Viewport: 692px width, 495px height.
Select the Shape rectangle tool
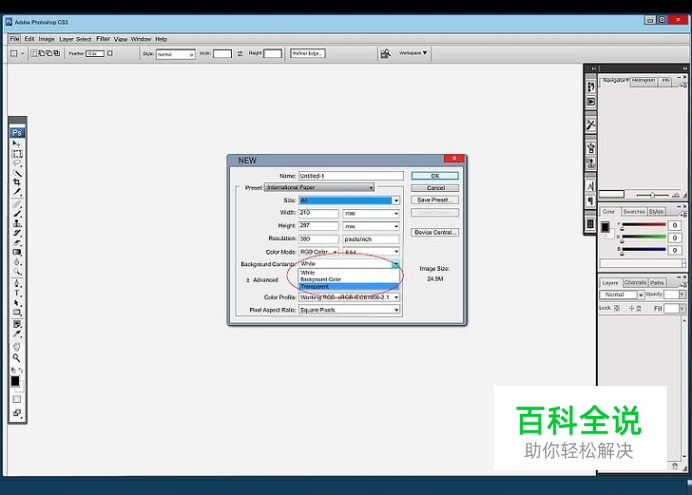17,312
